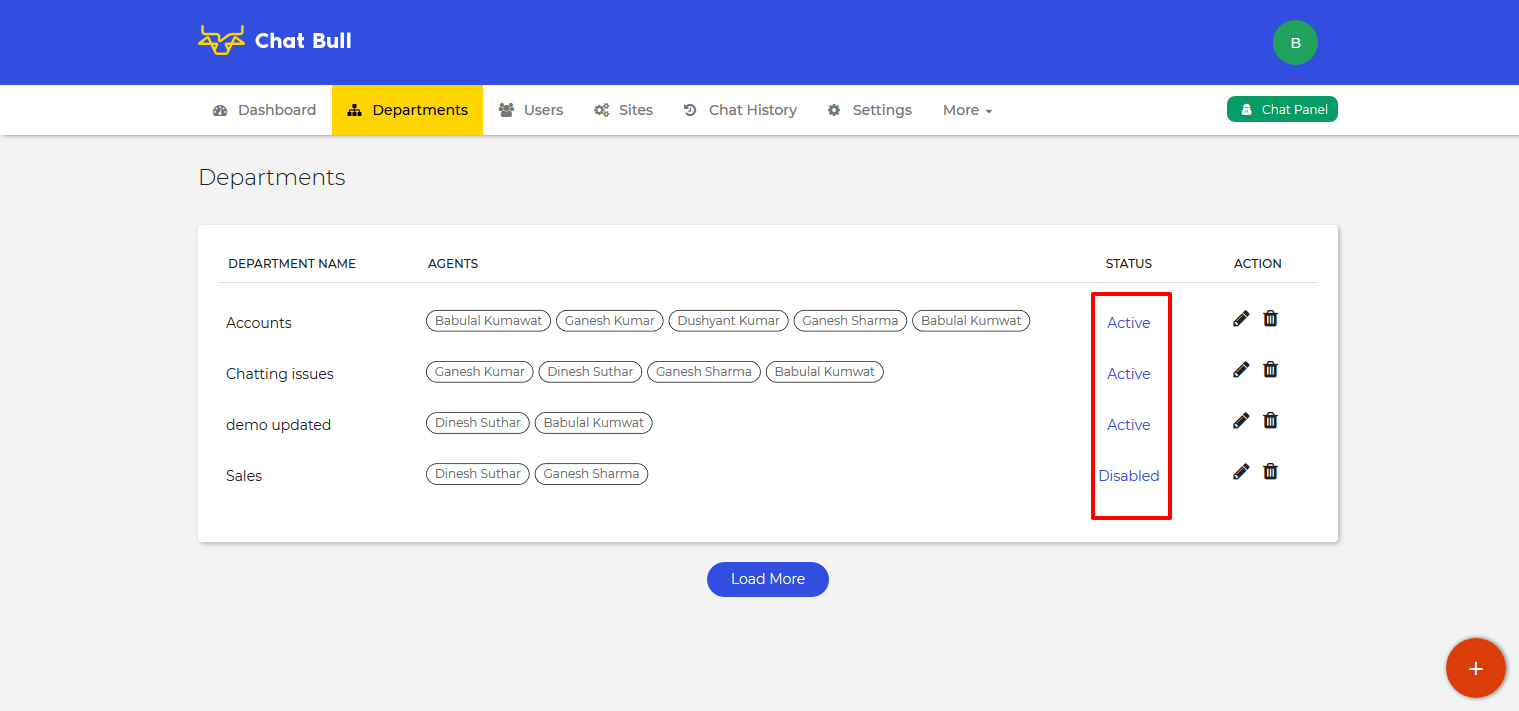Delete the Accounts department via trash icon

1270,319
